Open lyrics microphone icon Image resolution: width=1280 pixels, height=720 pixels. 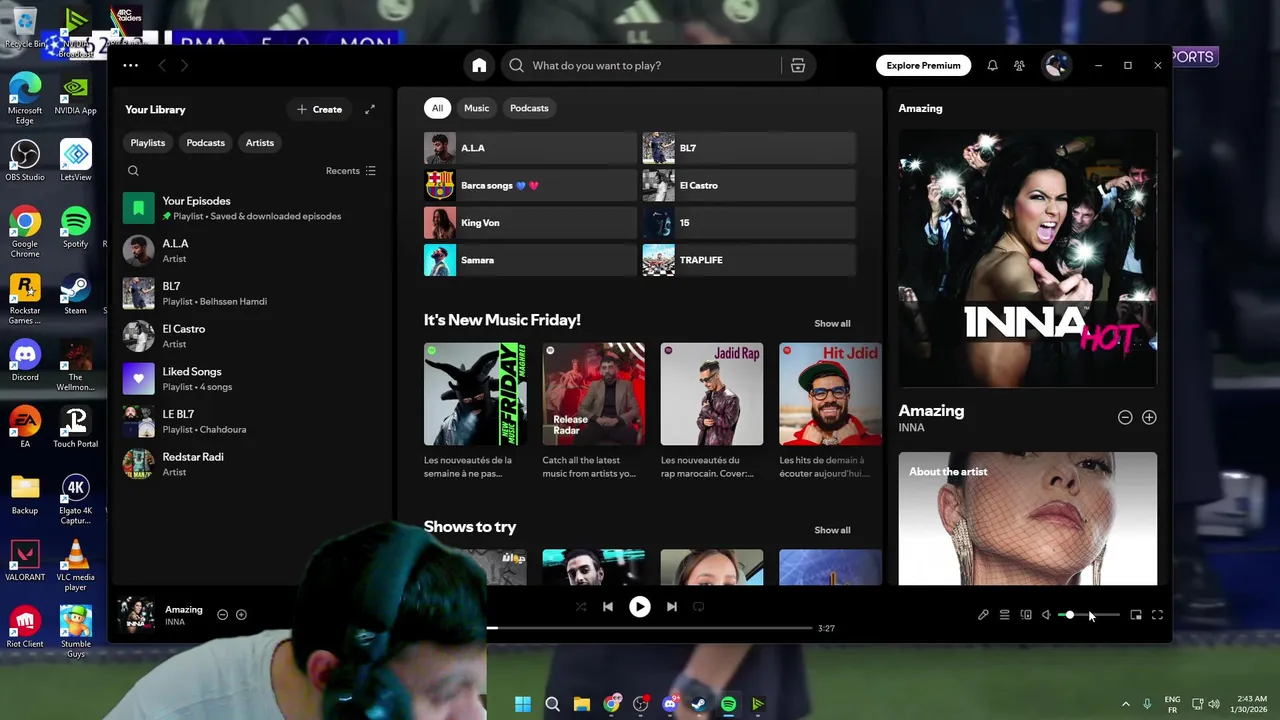983,615
